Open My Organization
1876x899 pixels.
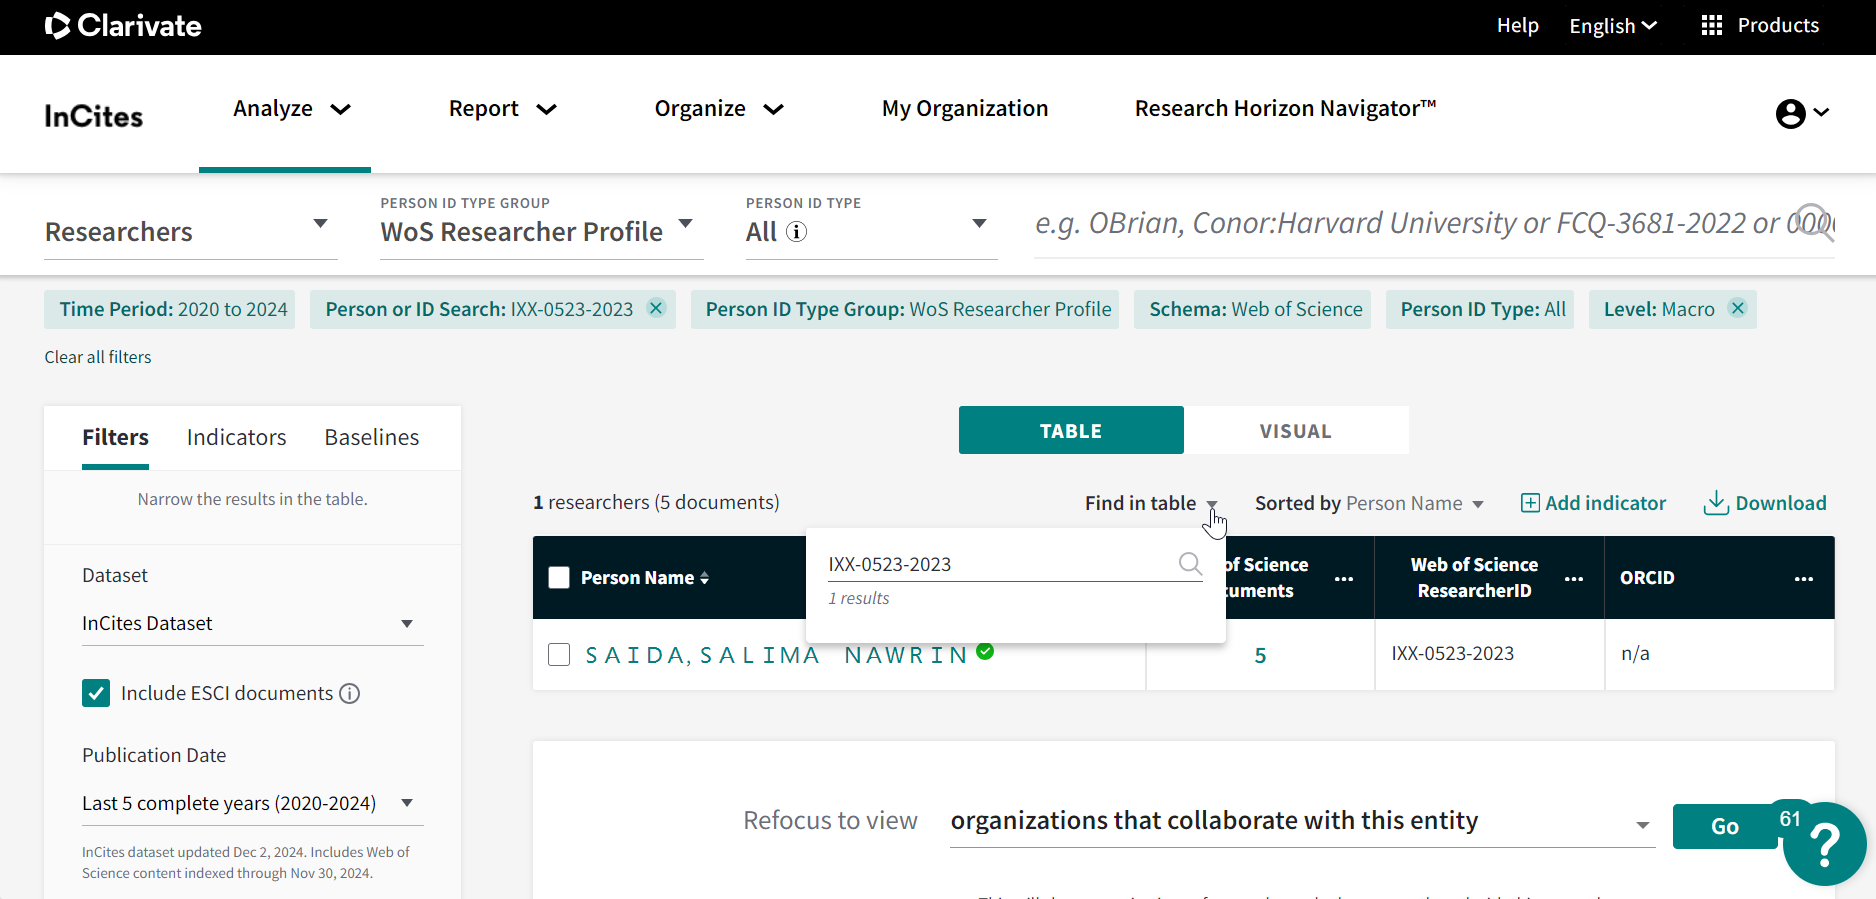[965, 109]
